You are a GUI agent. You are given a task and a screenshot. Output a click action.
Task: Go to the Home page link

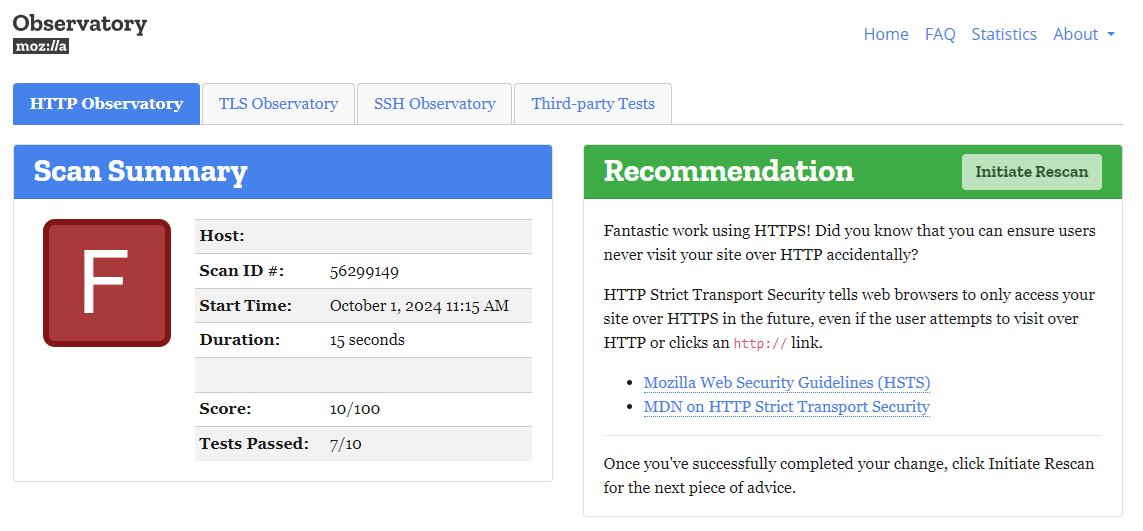[x=885, y=34]
